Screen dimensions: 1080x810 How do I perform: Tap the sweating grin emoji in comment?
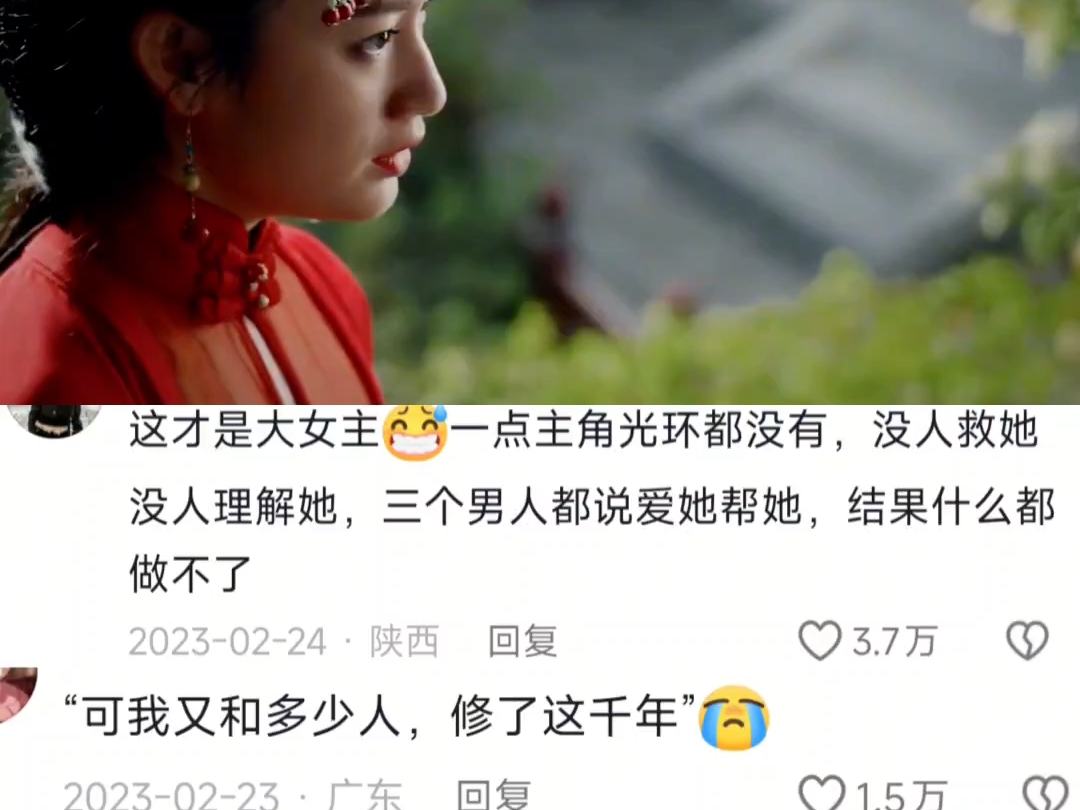(415, 433)
